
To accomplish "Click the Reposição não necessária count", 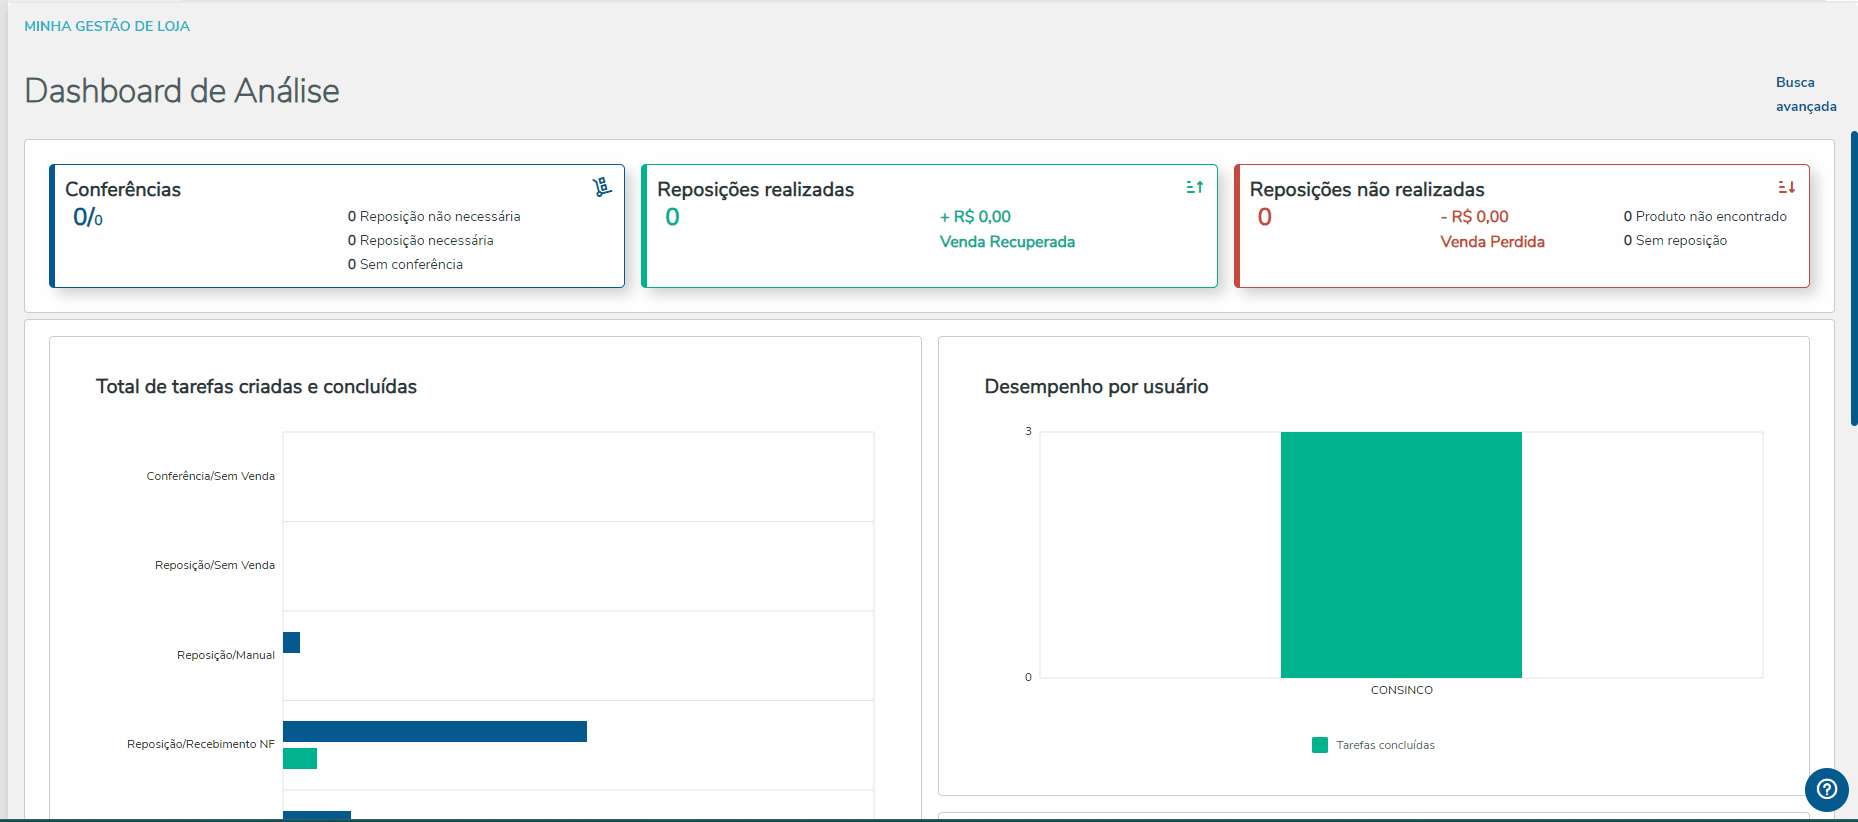I will pos(352,216).
